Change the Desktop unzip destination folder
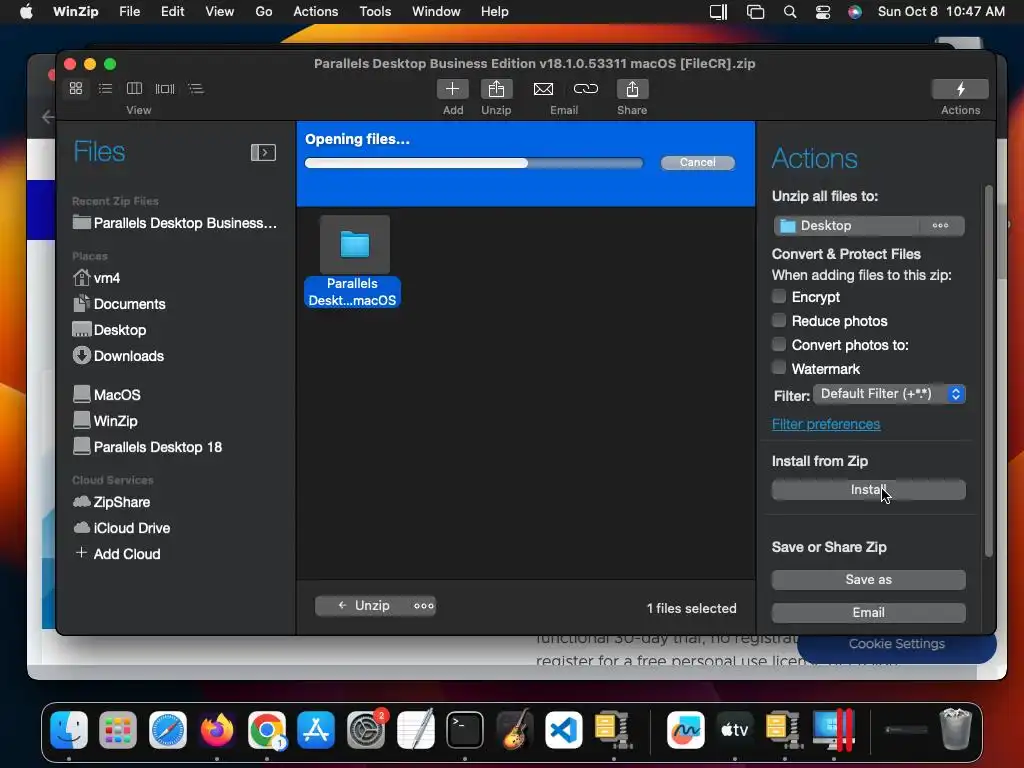This screenshot has width=1024, height=768. pos(846,225)
